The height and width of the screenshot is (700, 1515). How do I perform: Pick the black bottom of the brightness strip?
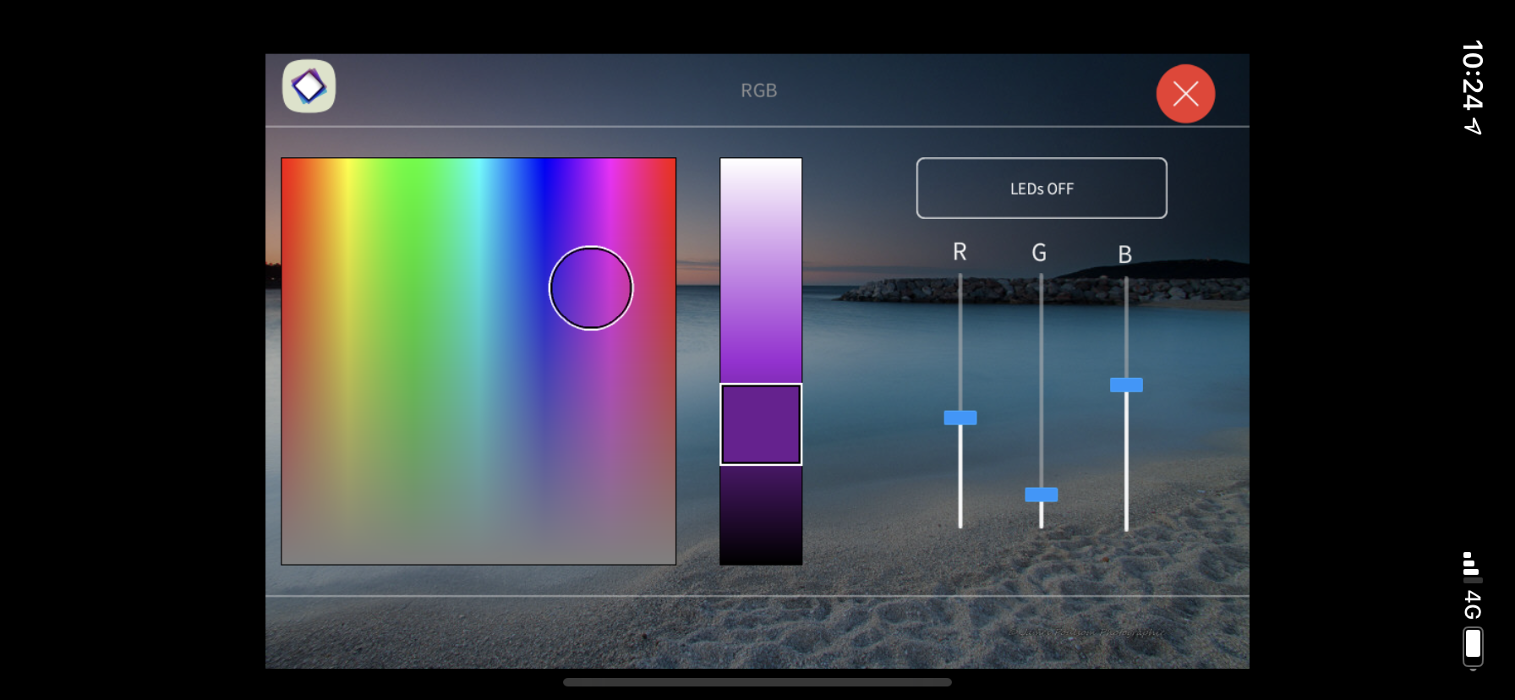(x=761, y=552)
